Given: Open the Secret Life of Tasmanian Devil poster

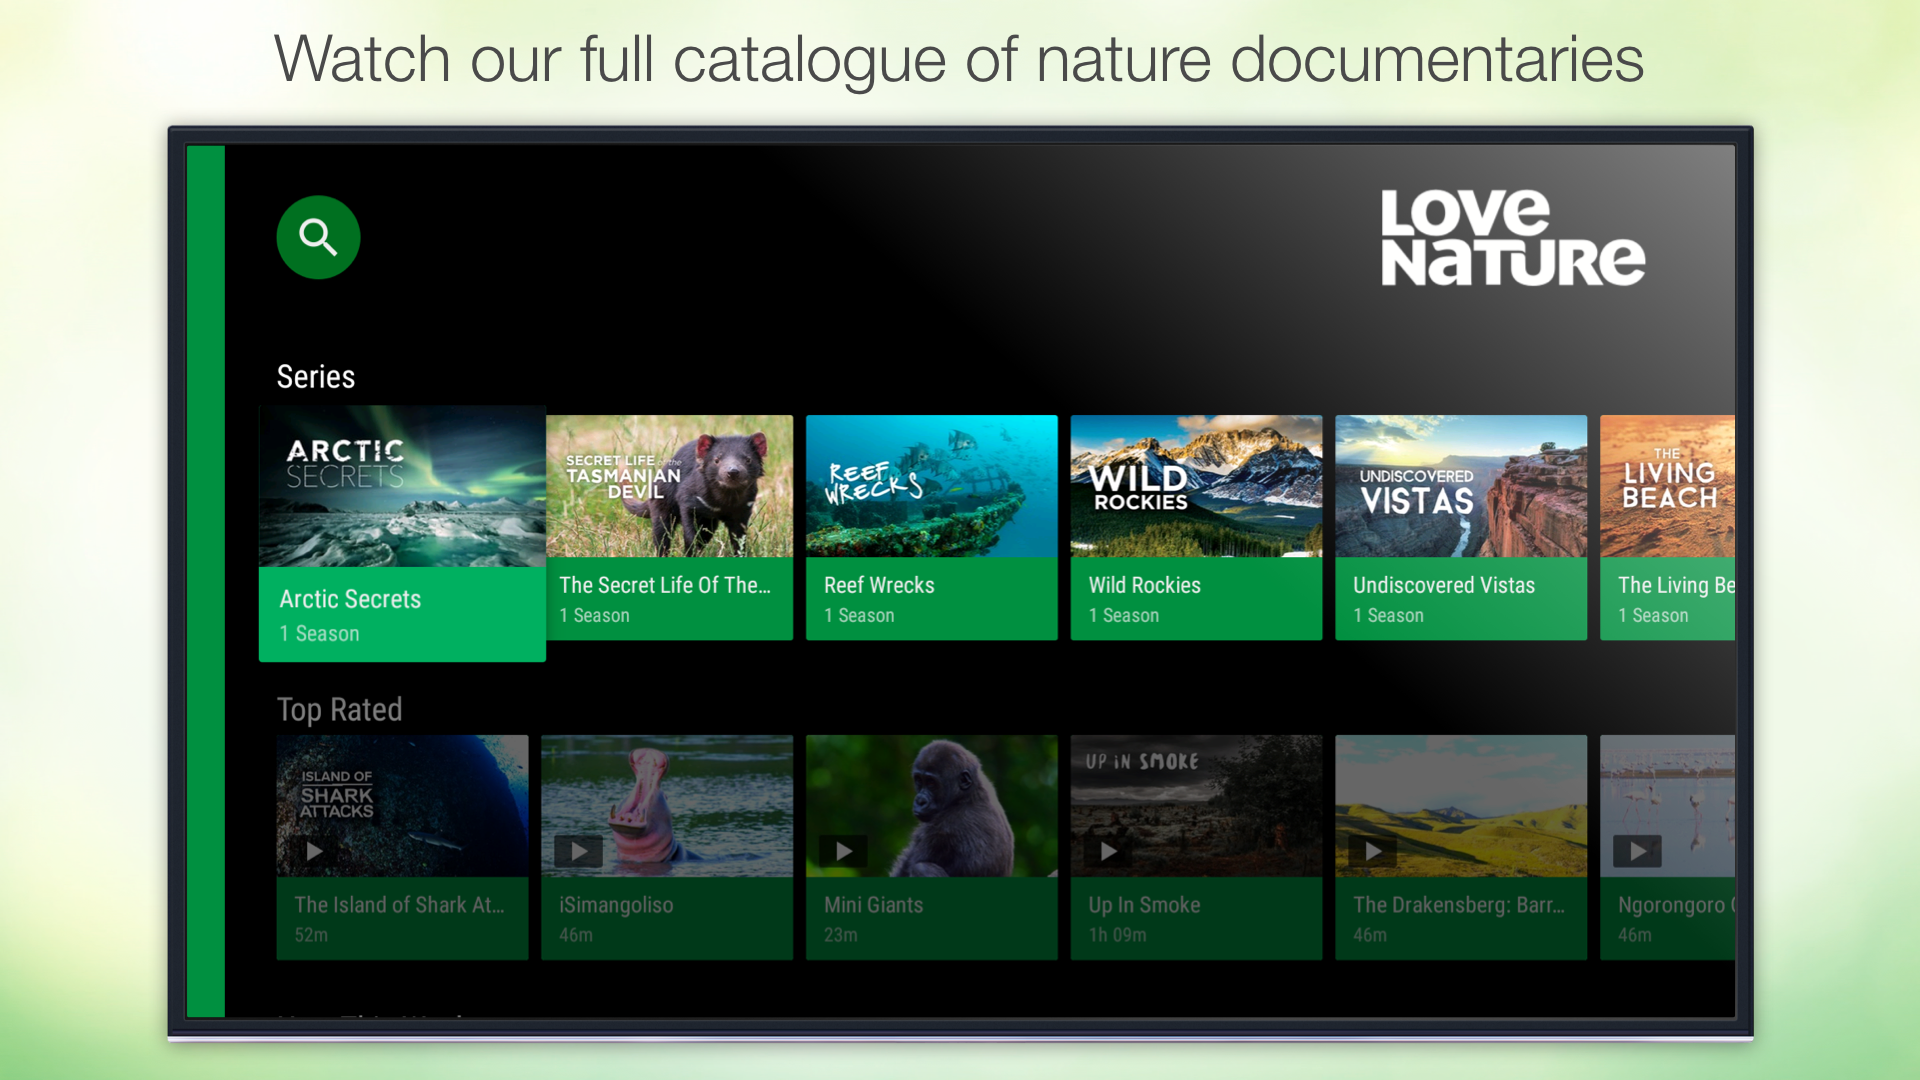Looking at the screenshot, I should (x=669, y=487).
